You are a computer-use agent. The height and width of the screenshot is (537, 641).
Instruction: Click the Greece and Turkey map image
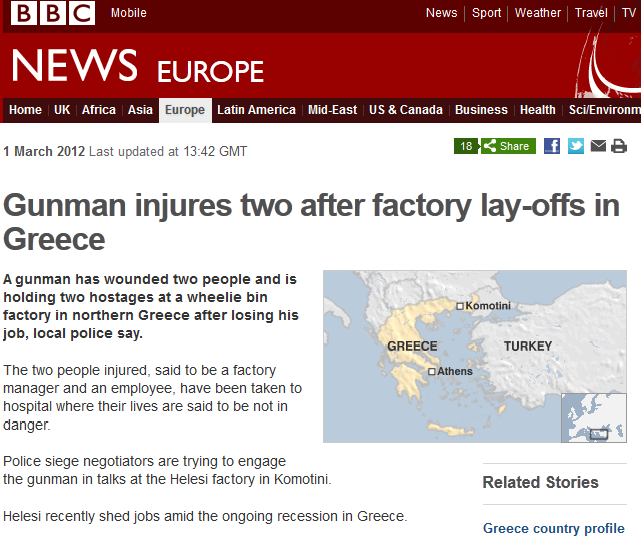475,356
